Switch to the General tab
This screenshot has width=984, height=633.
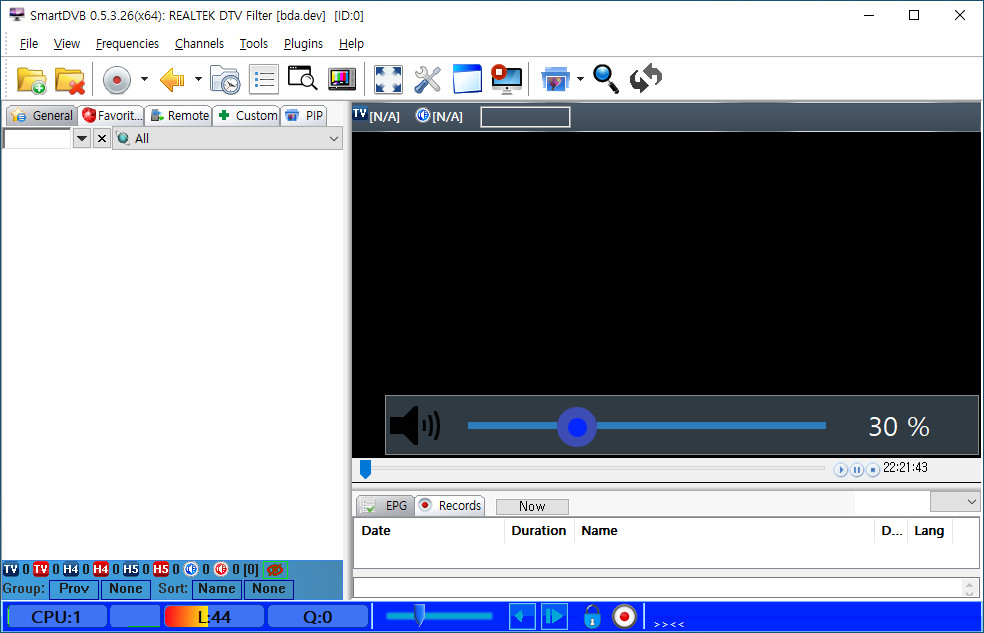pyautogui.click(x=42, y=115)
